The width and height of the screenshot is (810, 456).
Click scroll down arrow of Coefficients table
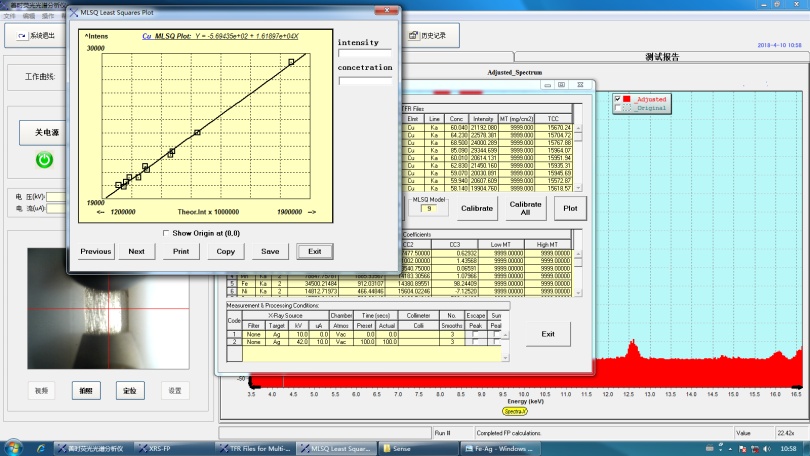tap(578, 293)
